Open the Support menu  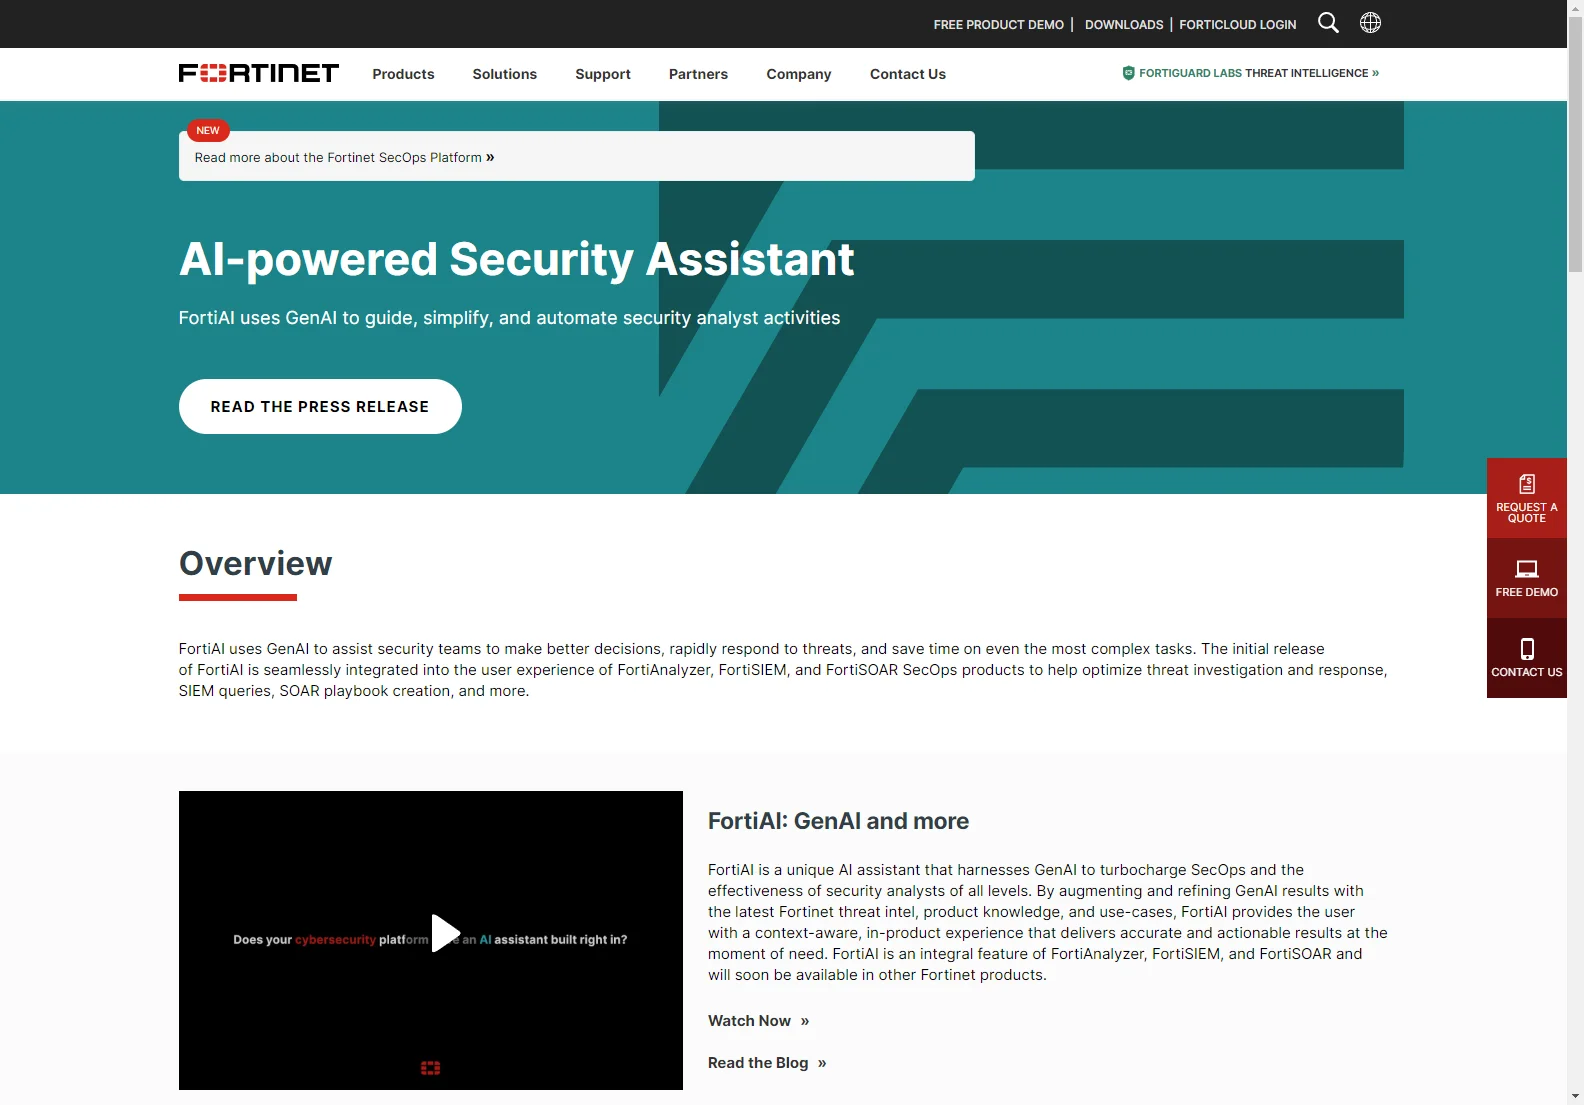pos(603,74)
